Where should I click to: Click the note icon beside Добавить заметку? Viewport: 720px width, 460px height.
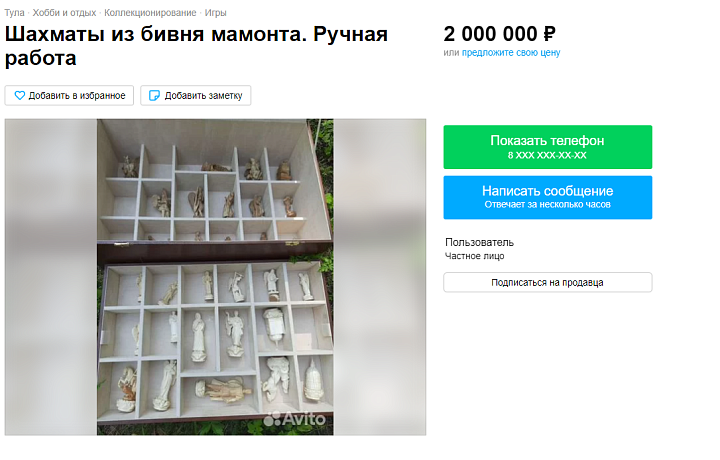(x=155, y=95)
